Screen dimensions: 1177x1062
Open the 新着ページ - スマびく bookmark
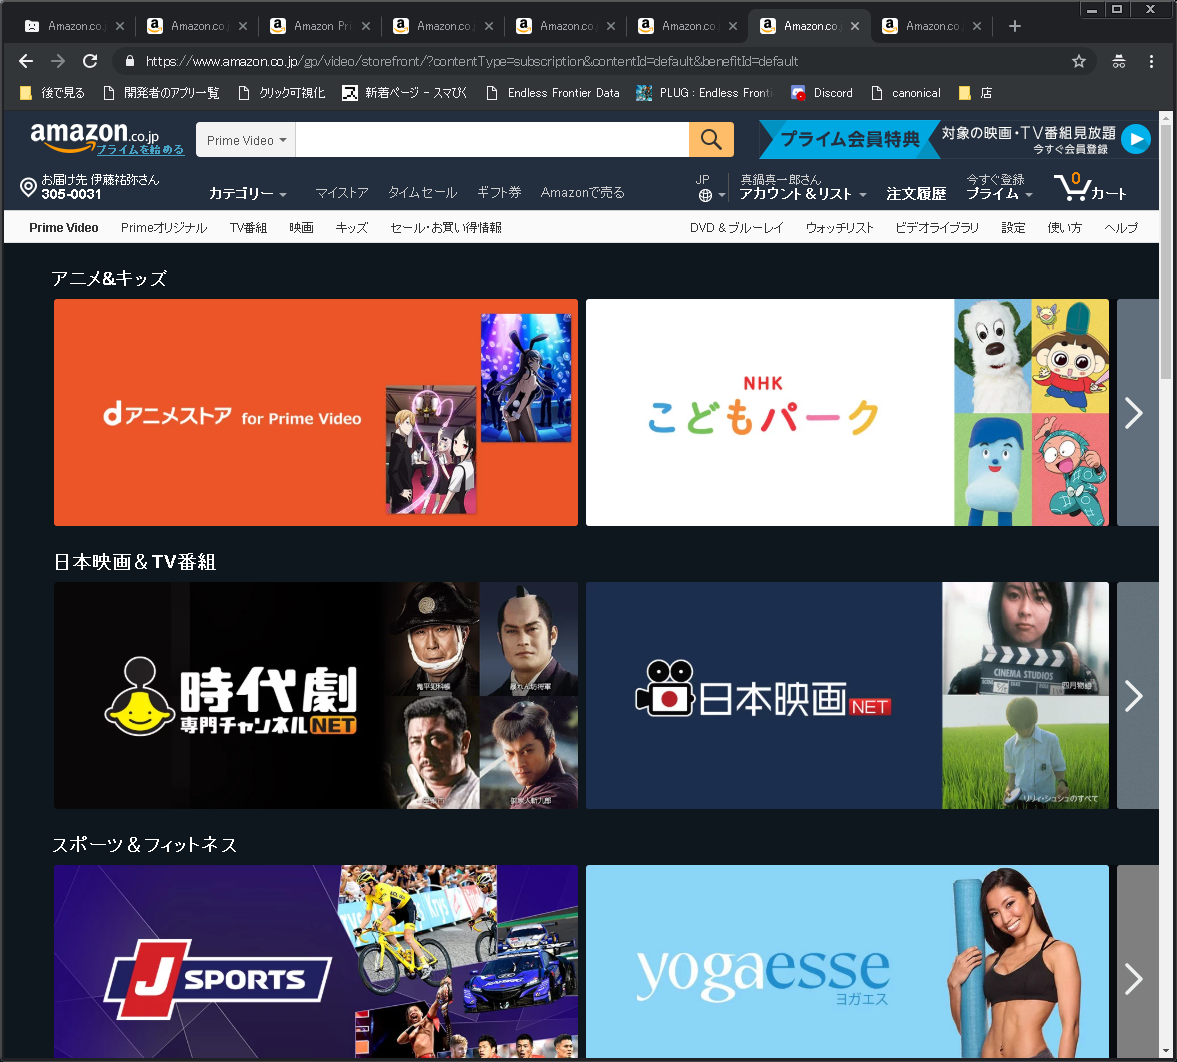pyautogui.click(x=405, y=93)
